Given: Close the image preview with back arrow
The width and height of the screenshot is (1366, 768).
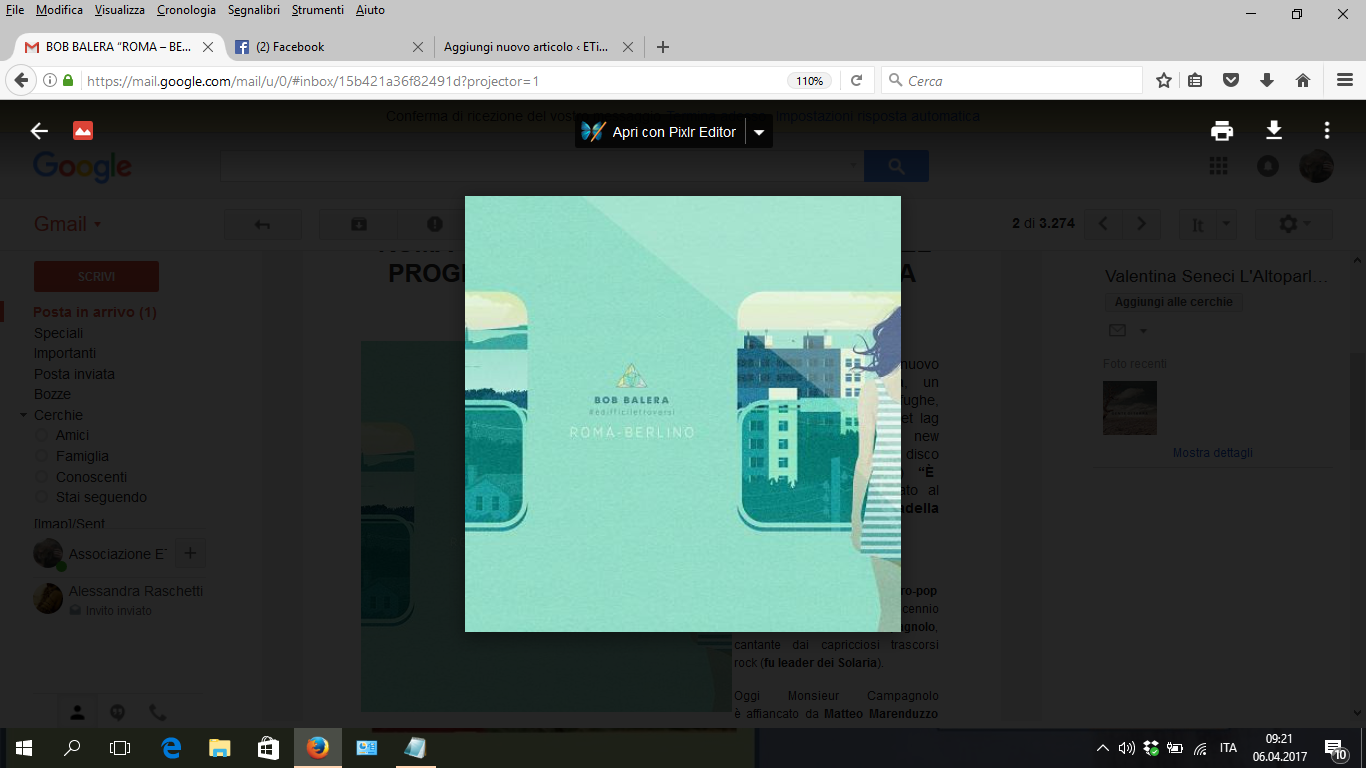Looking at the screenshot, I should [x=39, y=131].
